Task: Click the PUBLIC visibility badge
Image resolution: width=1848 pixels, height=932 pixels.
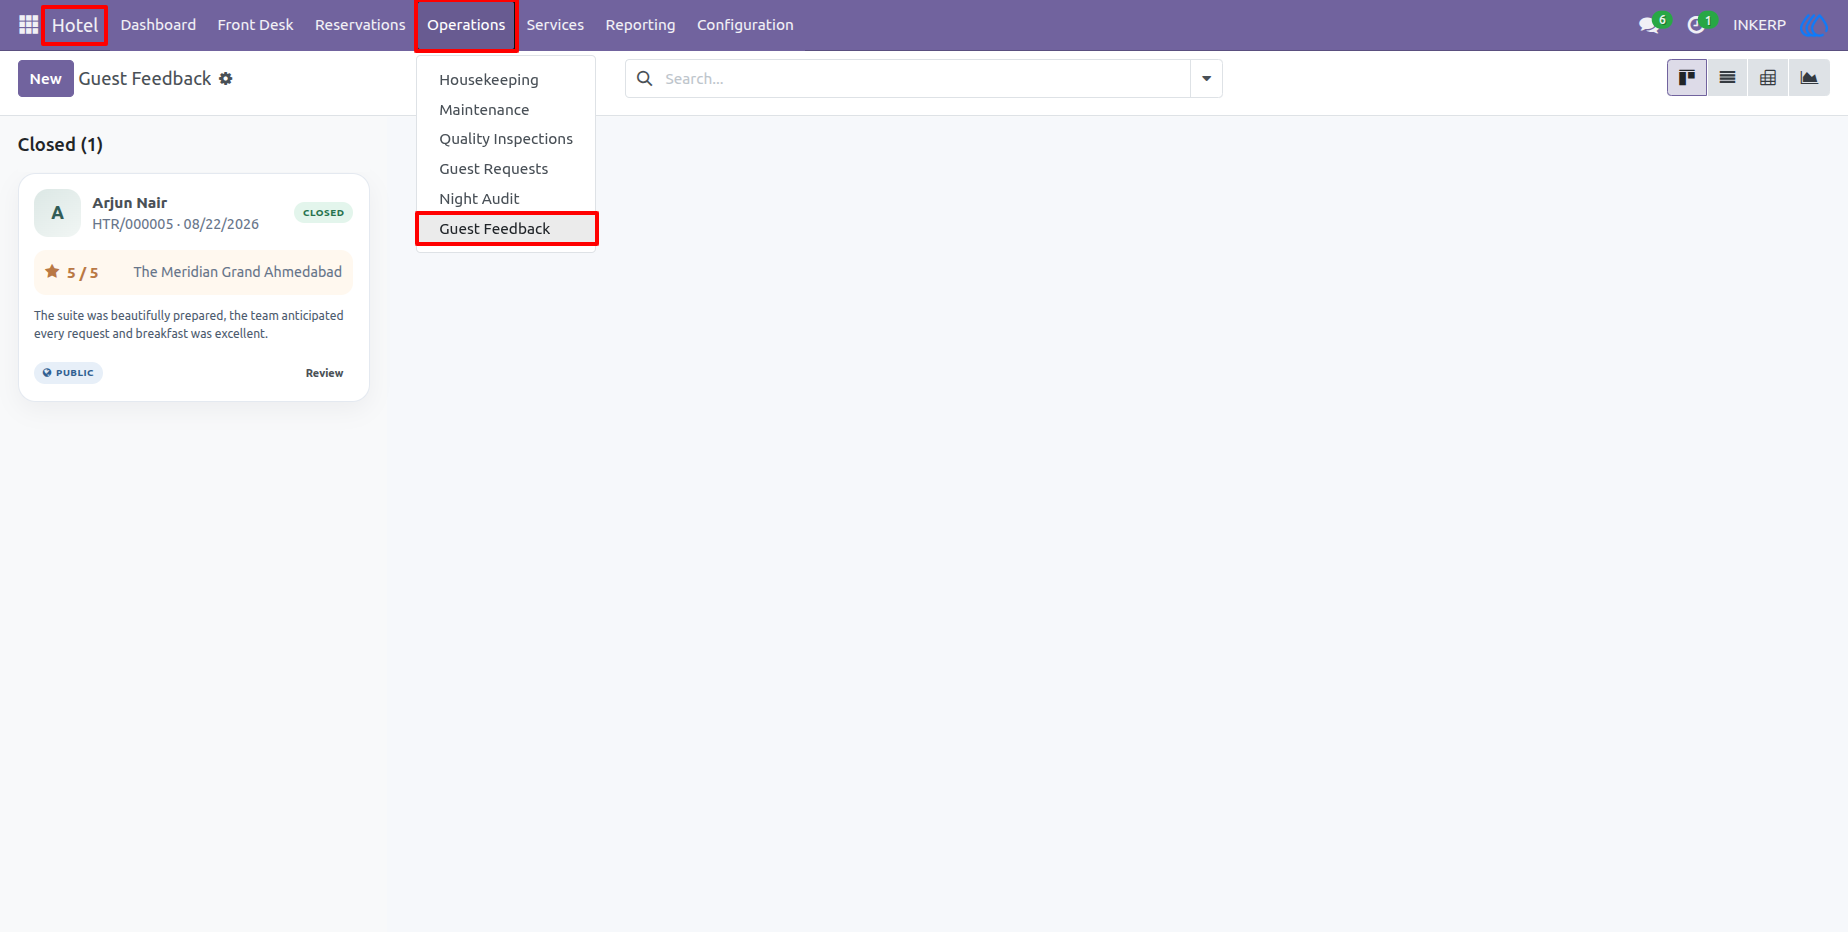Action: coord(68,373)
